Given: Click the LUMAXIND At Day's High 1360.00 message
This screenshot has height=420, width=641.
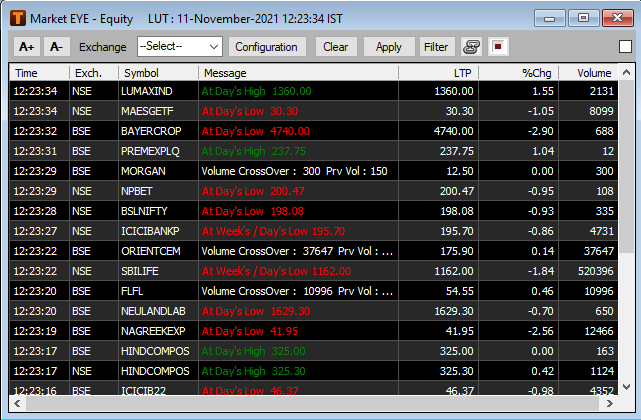Looking at the screenshot, I should click(256, 91).
